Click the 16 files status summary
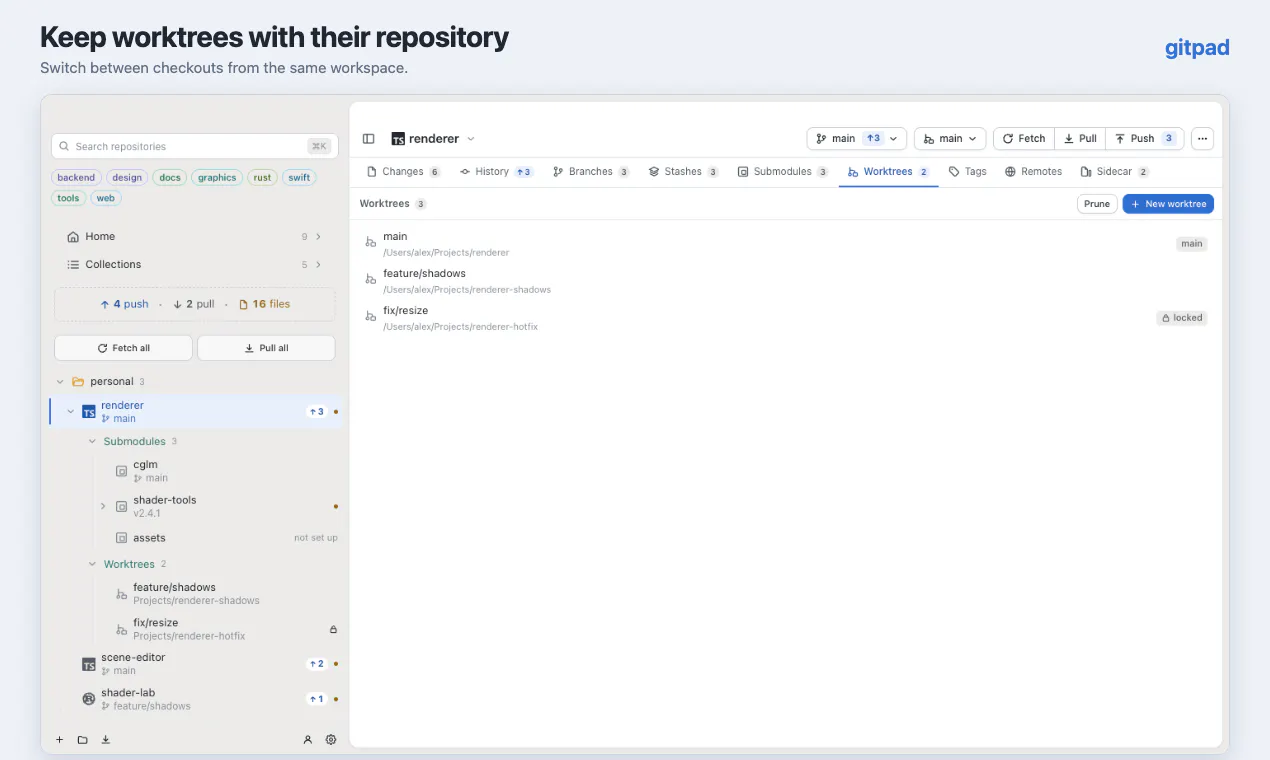Viewport: 1270px width, 760px height. tap(264, 304)
